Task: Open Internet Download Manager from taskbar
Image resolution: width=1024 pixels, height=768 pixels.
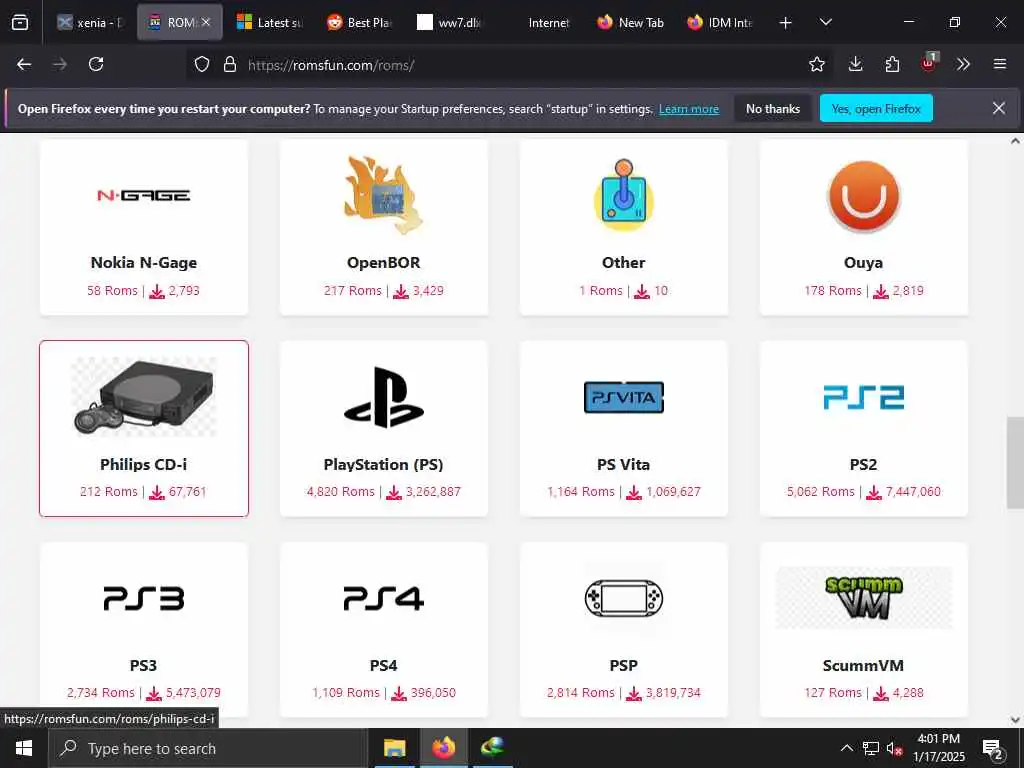Action: 492,748
